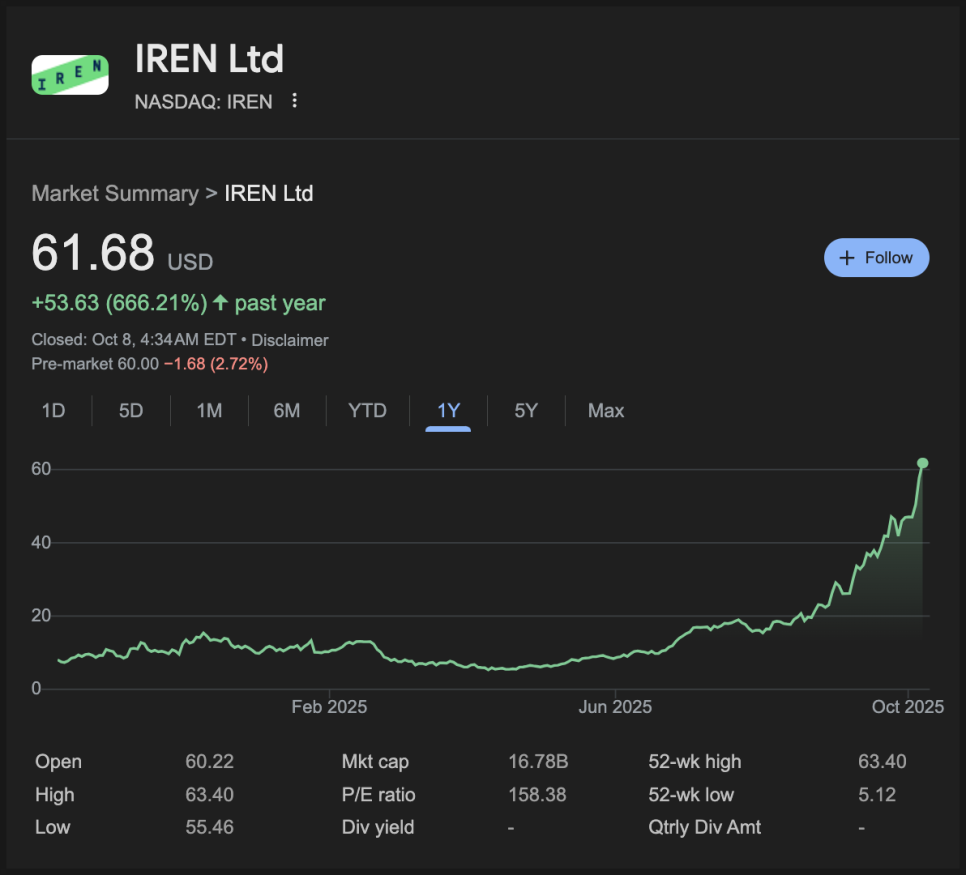Click the IREN company logo
The height and width of the screenshot is (875, 966).
(70, 75)
